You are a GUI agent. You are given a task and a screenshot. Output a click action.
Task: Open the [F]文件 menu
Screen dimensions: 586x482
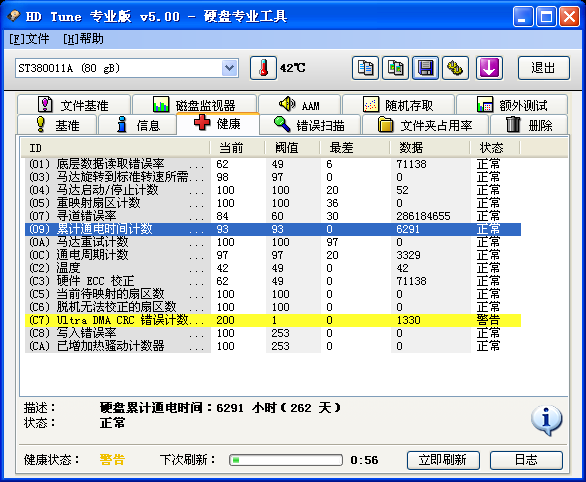click(x=29, y=39)
